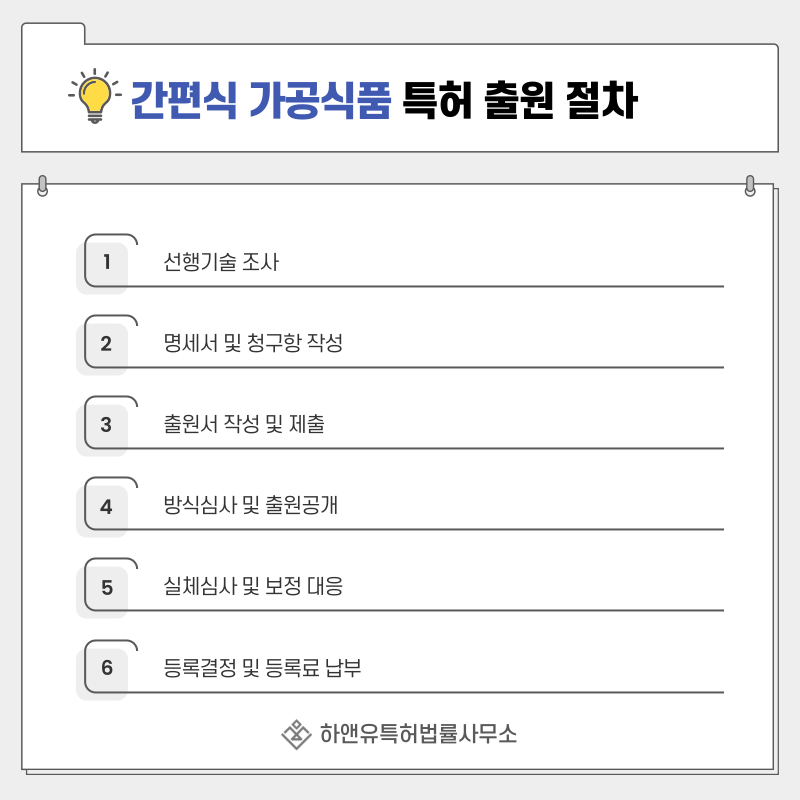Choose the 출원서 작성 및 제출 step
This screenshot has width=800, height=800.
(244, 426)
